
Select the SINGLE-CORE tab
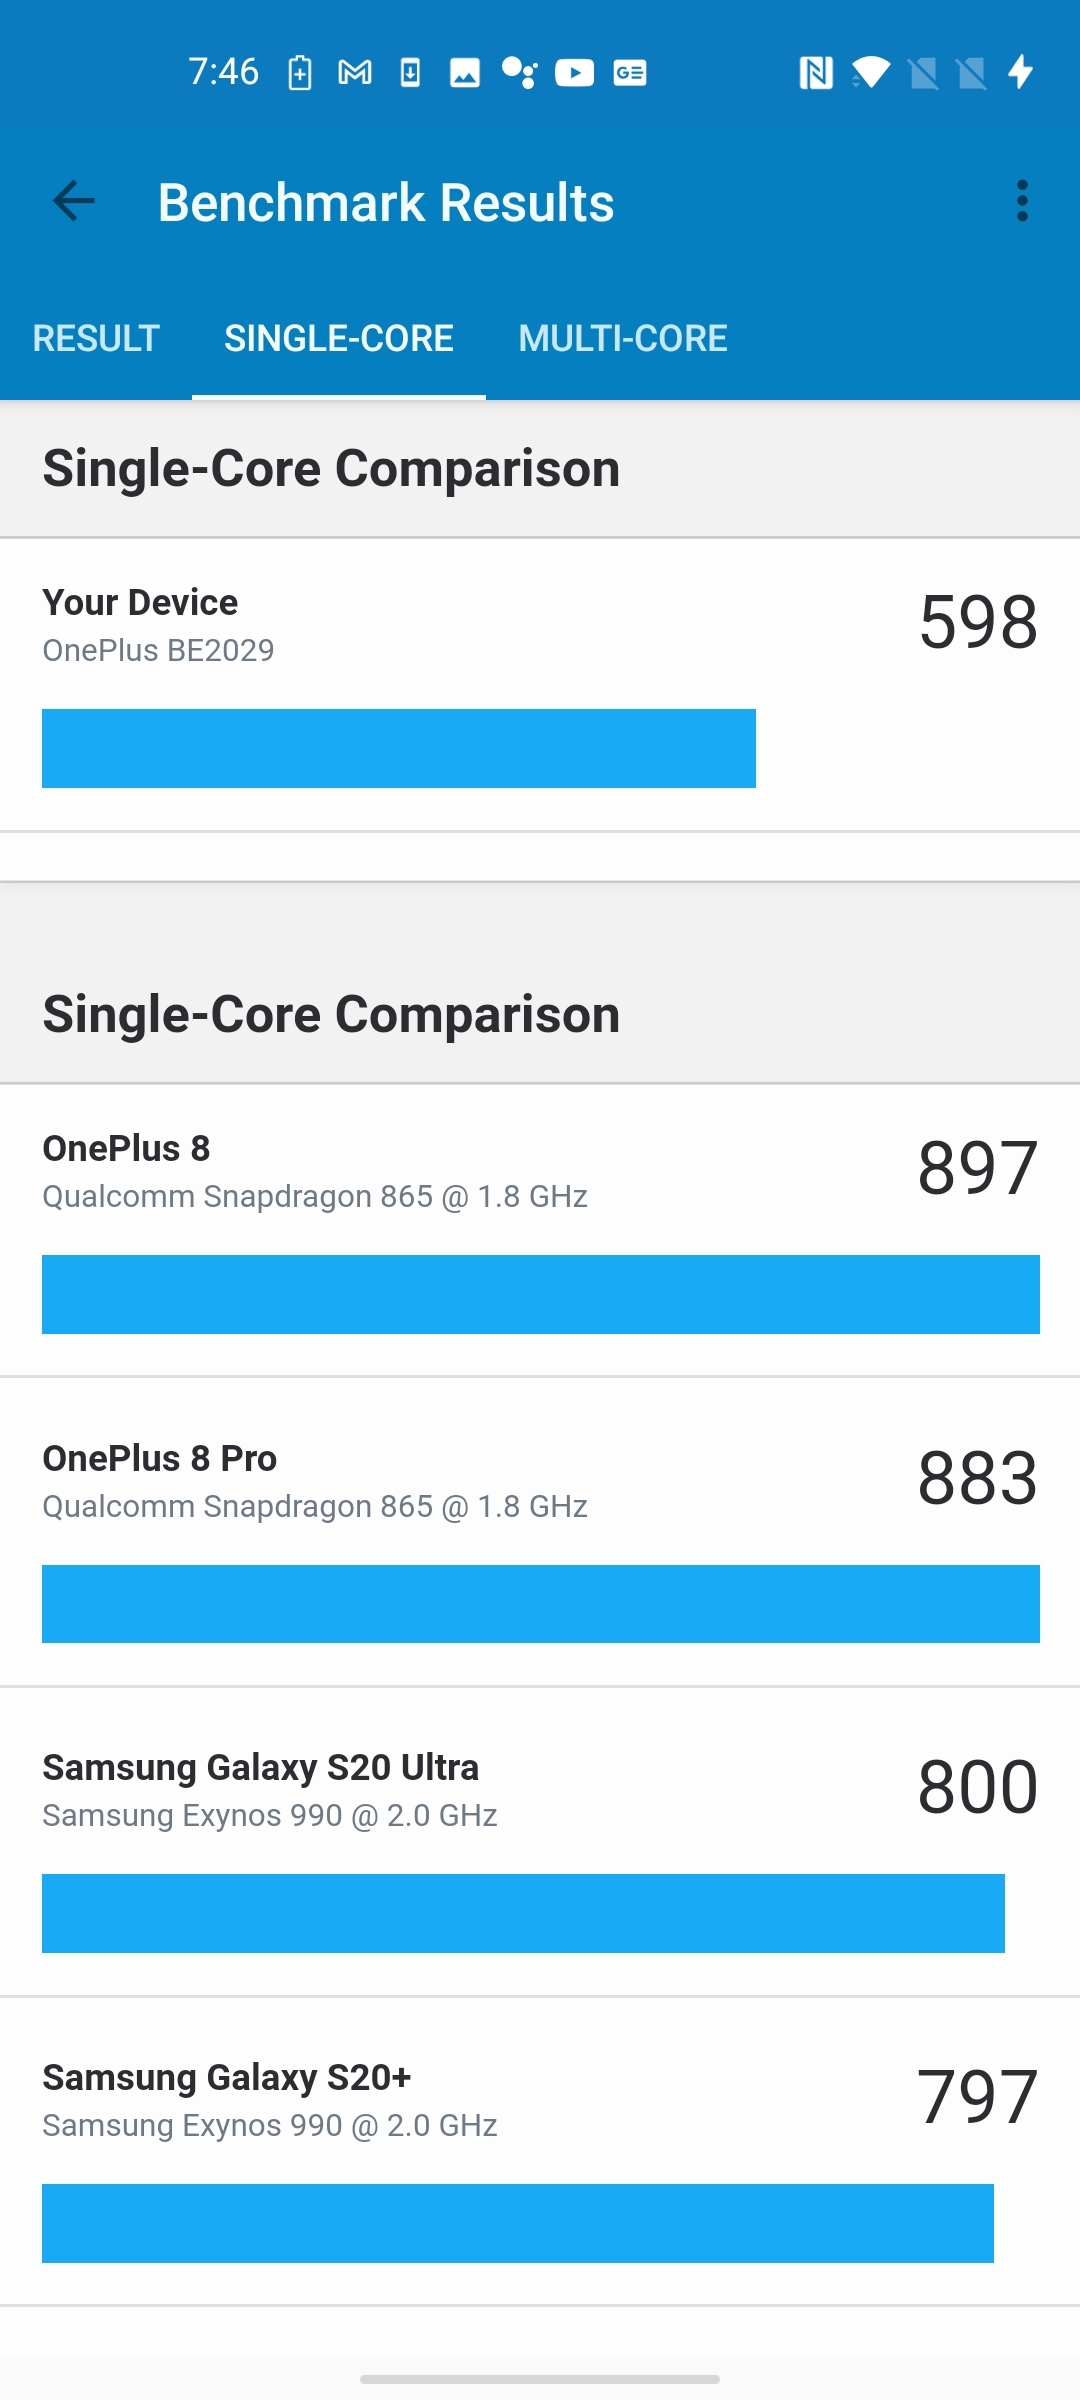[x=339, y=339]
